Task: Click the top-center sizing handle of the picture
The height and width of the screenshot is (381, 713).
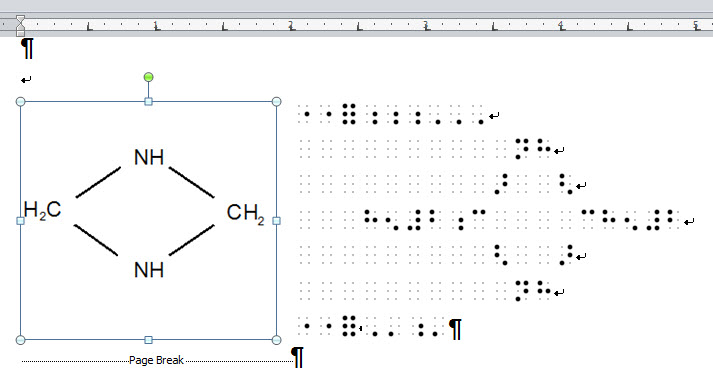Action: pos(148,101)
